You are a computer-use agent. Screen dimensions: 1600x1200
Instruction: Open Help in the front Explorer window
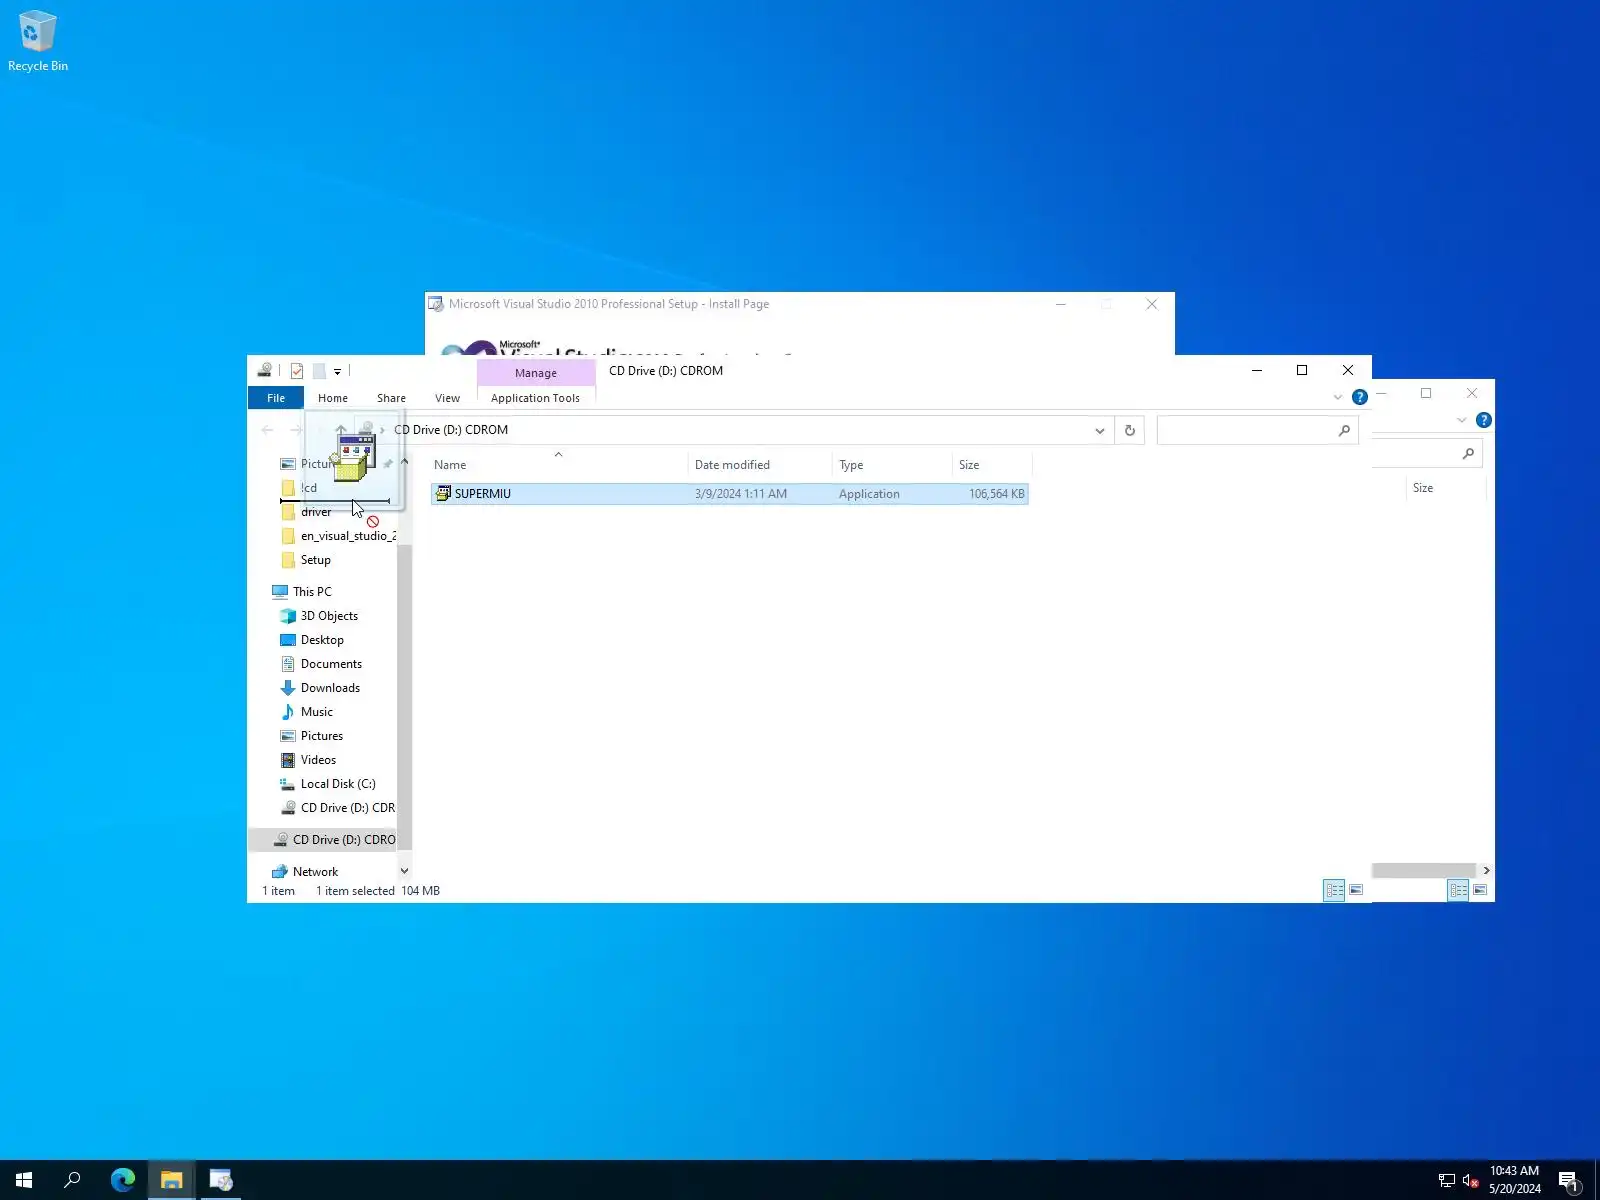tap(1360, 398)
